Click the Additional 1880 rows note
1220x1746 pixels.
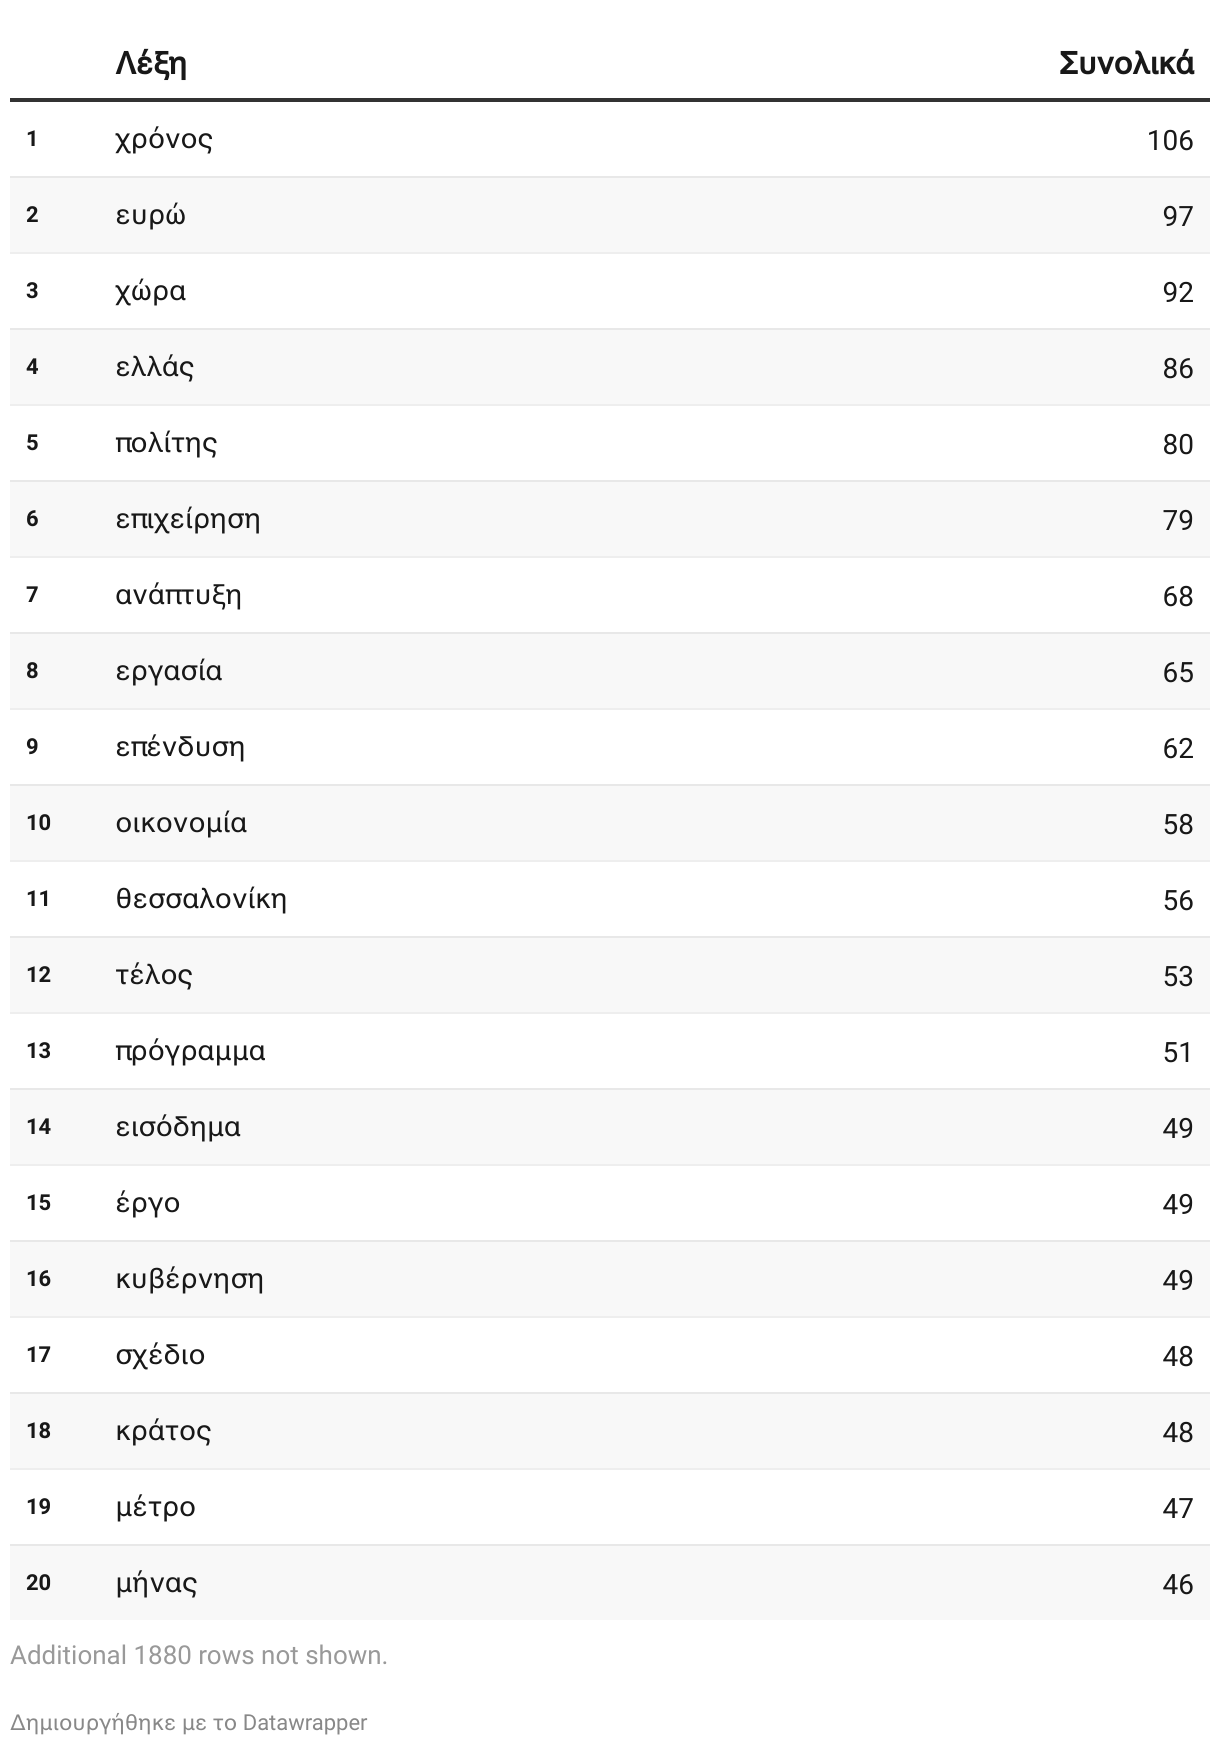tap(199, 1656)
